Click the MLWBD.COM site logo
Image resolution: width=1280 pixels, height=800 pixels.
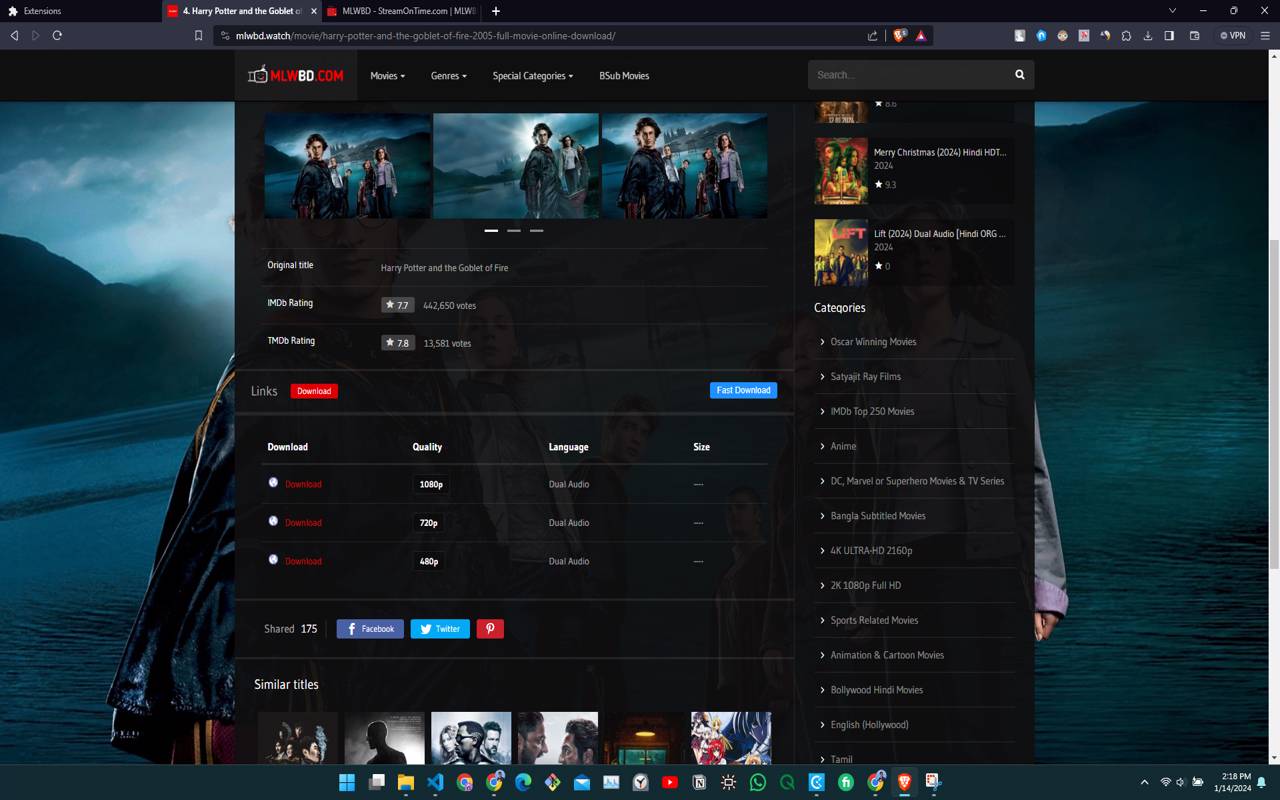(x=296, y=75)
